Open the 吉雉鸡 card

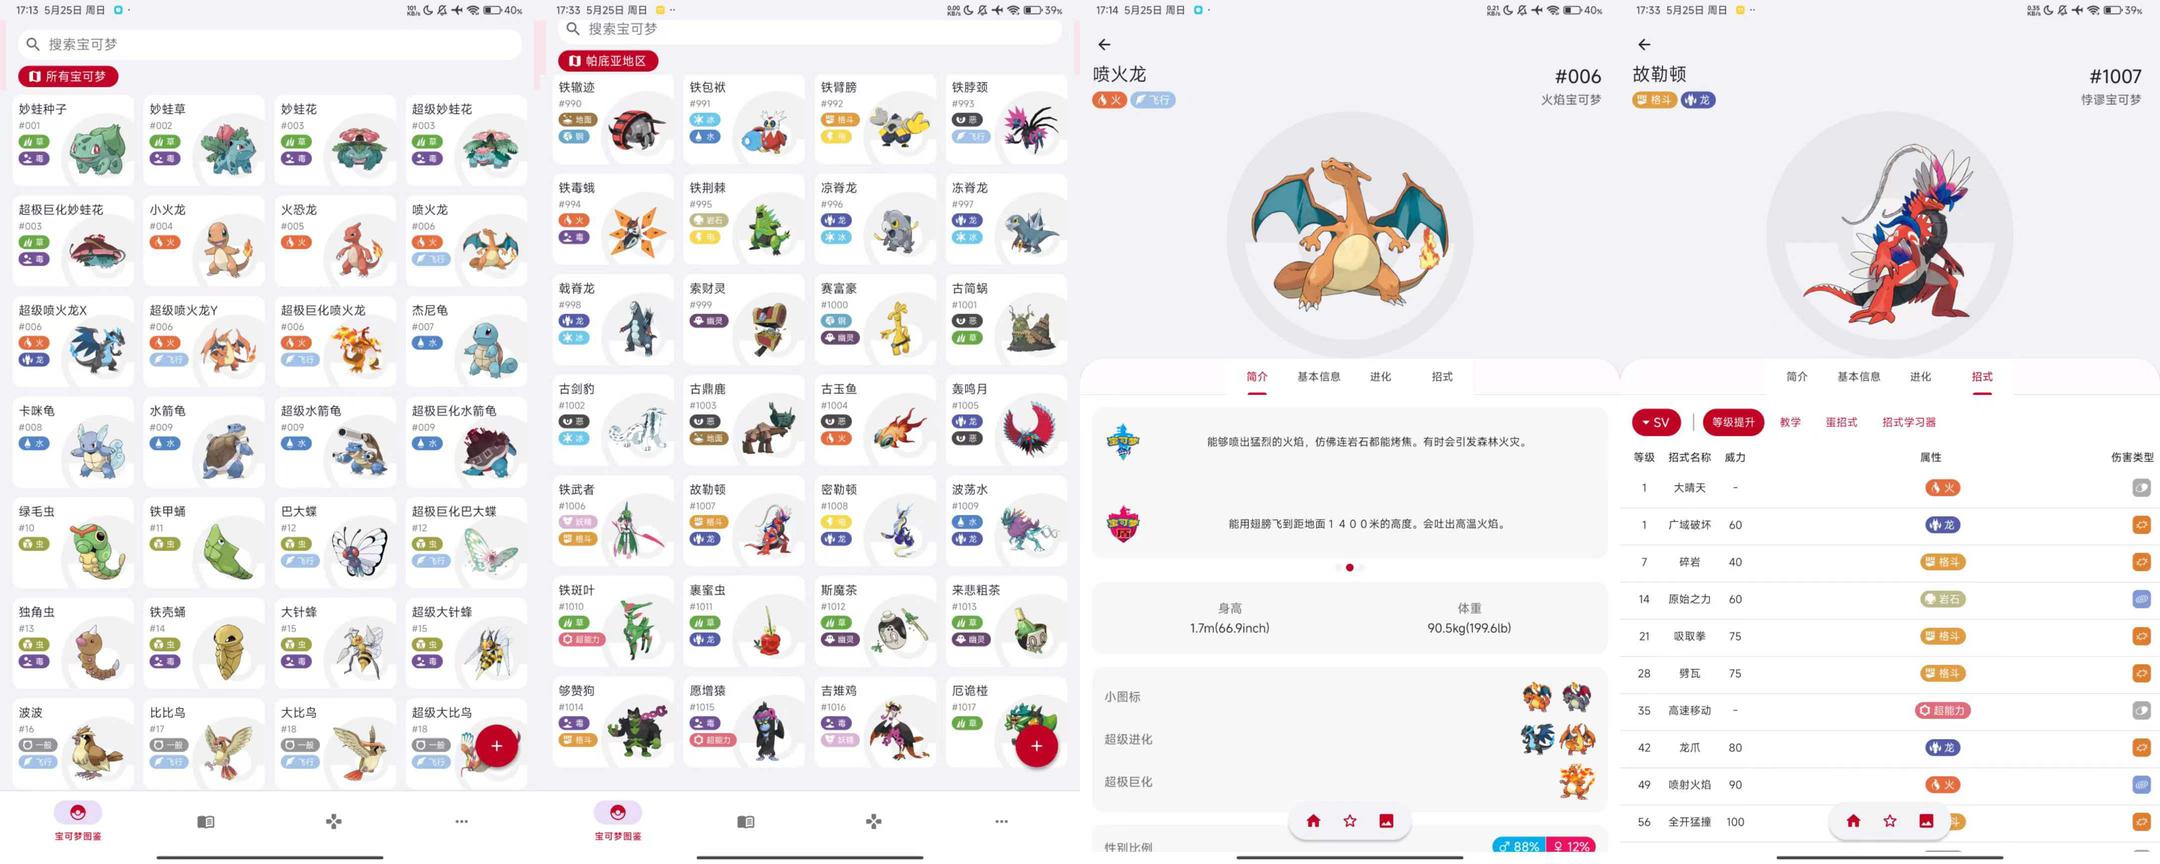tap(875, 722)
